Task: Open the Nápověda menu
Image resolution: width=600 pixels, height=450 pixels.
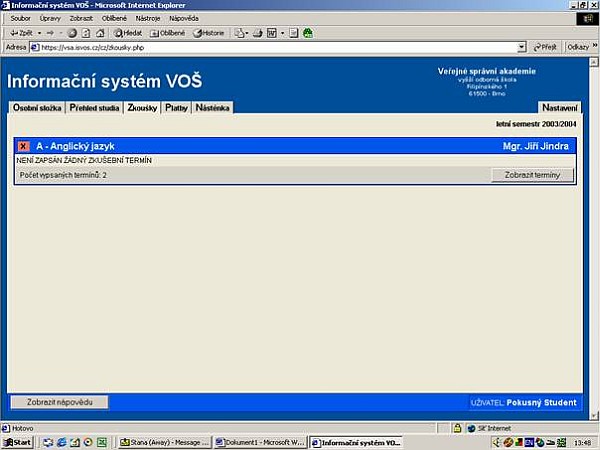Action: point(184,18)
